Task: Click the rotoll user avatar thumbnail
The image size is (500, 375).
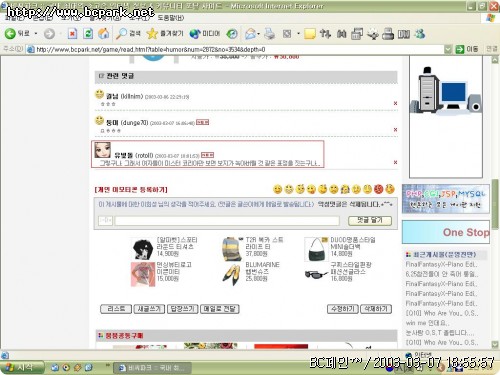Action: click(103, 150)
